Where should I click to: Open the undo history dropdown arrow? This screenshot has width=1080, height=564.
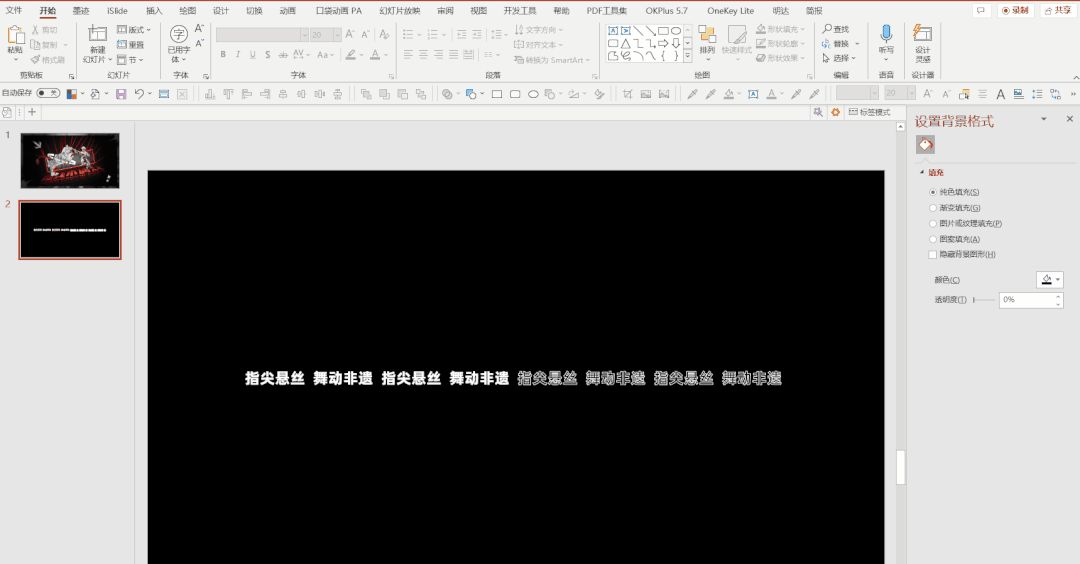point(149,94)
